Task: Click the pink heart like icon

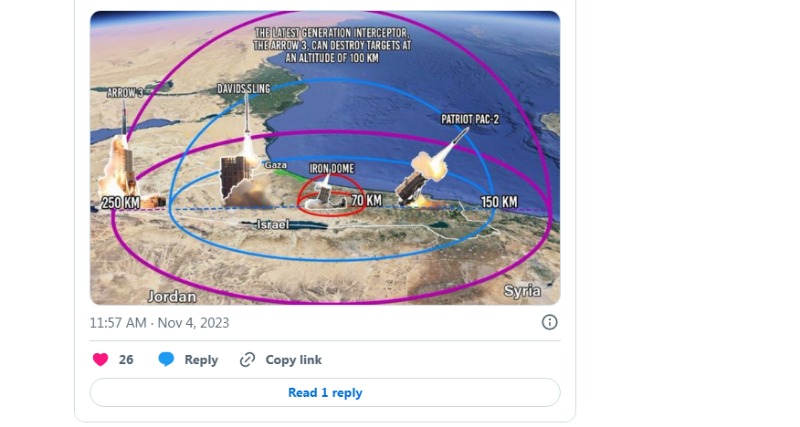Action: (101, 360)
